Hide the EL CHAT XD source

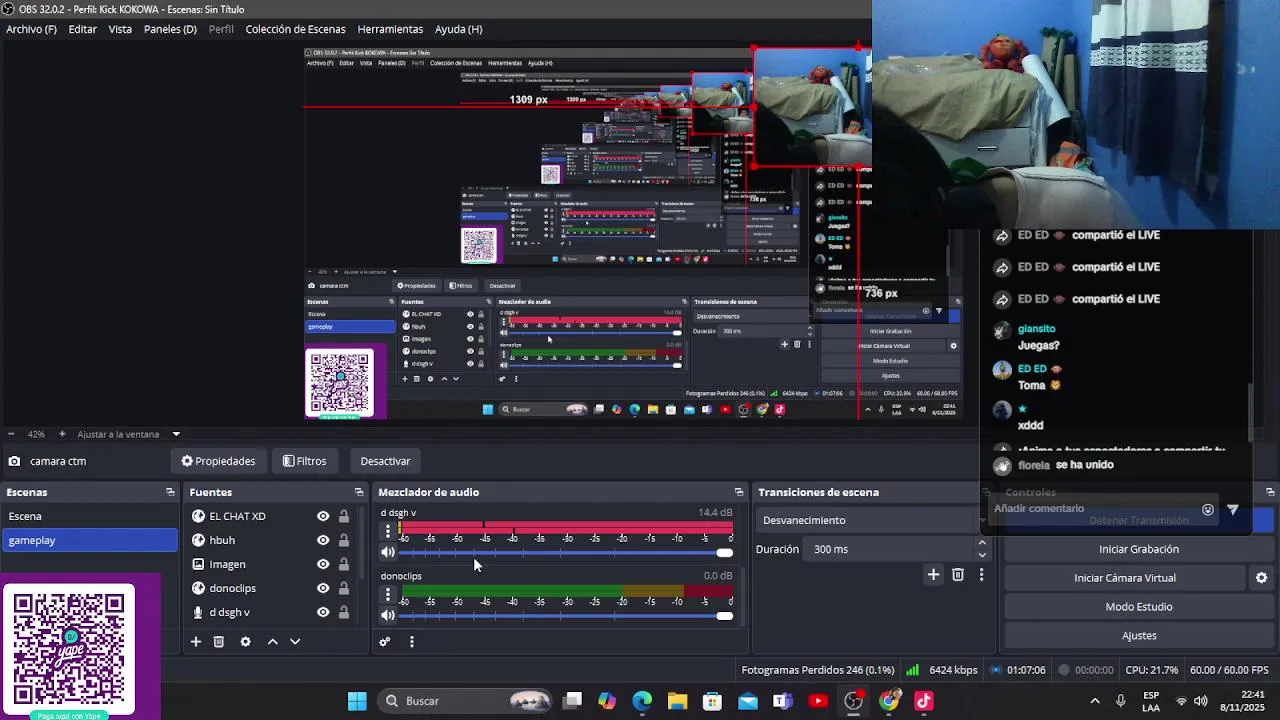point(323,516)
